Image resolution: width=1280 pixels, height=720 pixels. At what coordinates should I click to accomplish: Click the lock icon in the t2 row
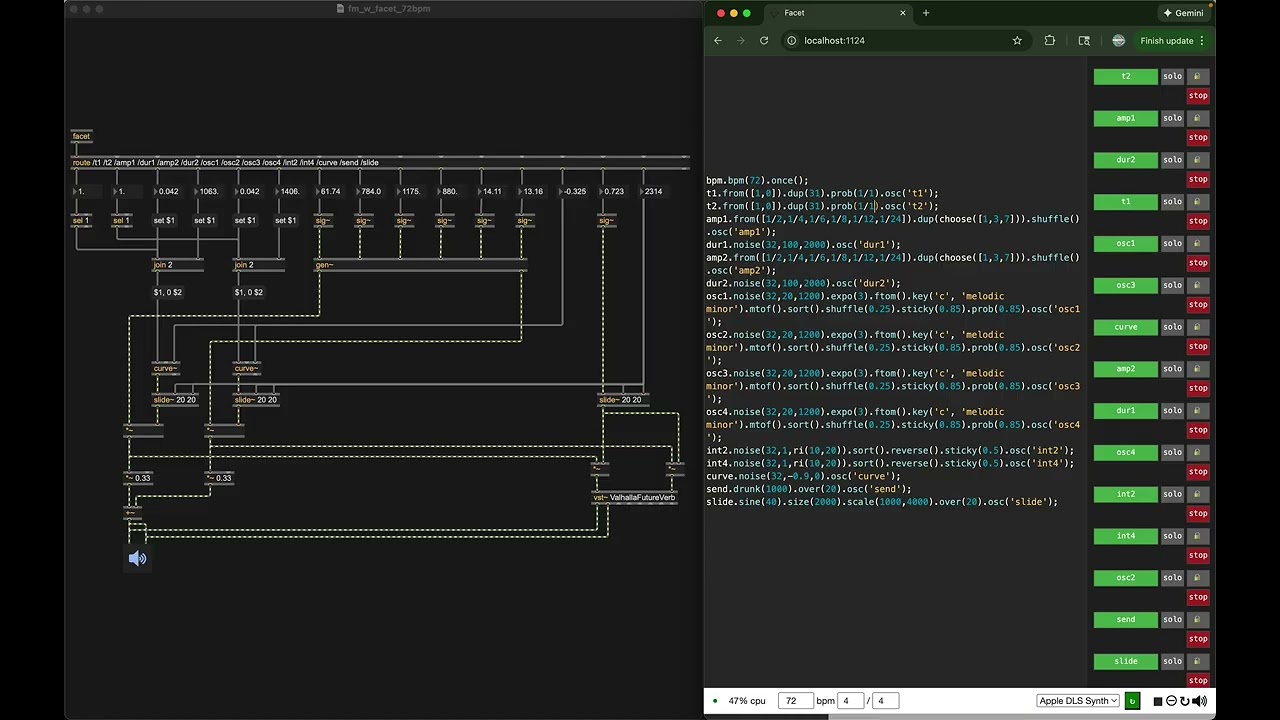[1198, 76]
